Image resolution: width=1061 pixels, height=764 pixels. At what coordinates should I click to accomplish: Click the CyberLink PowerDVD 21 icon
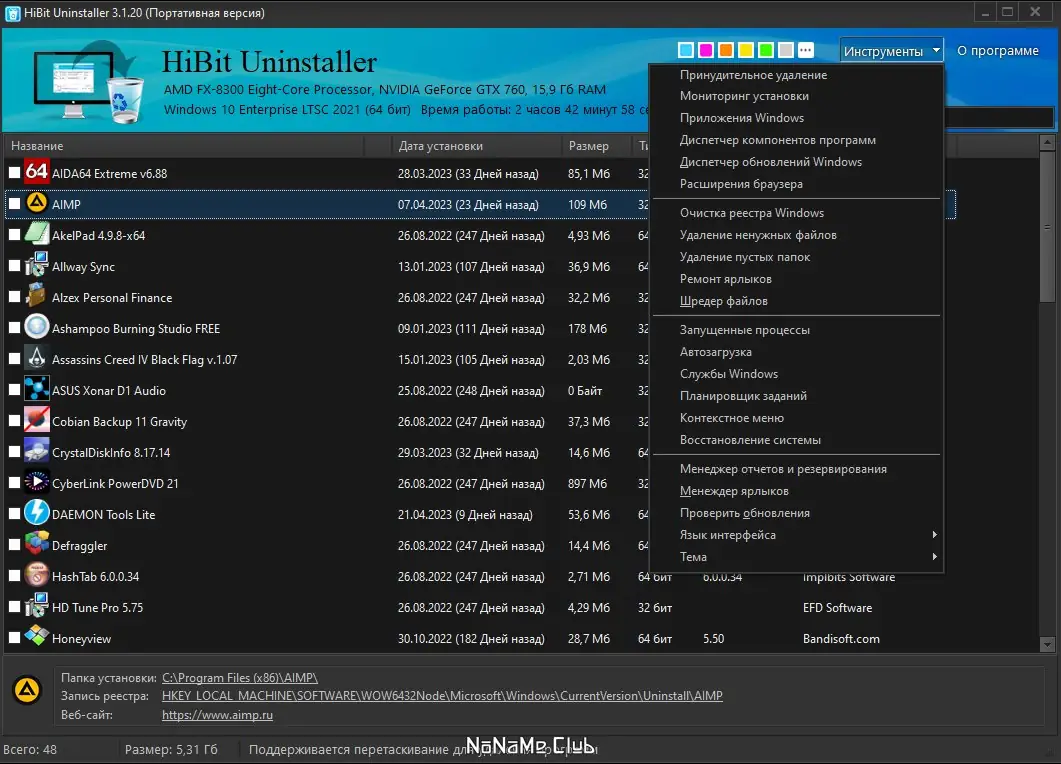click(37, 482)
